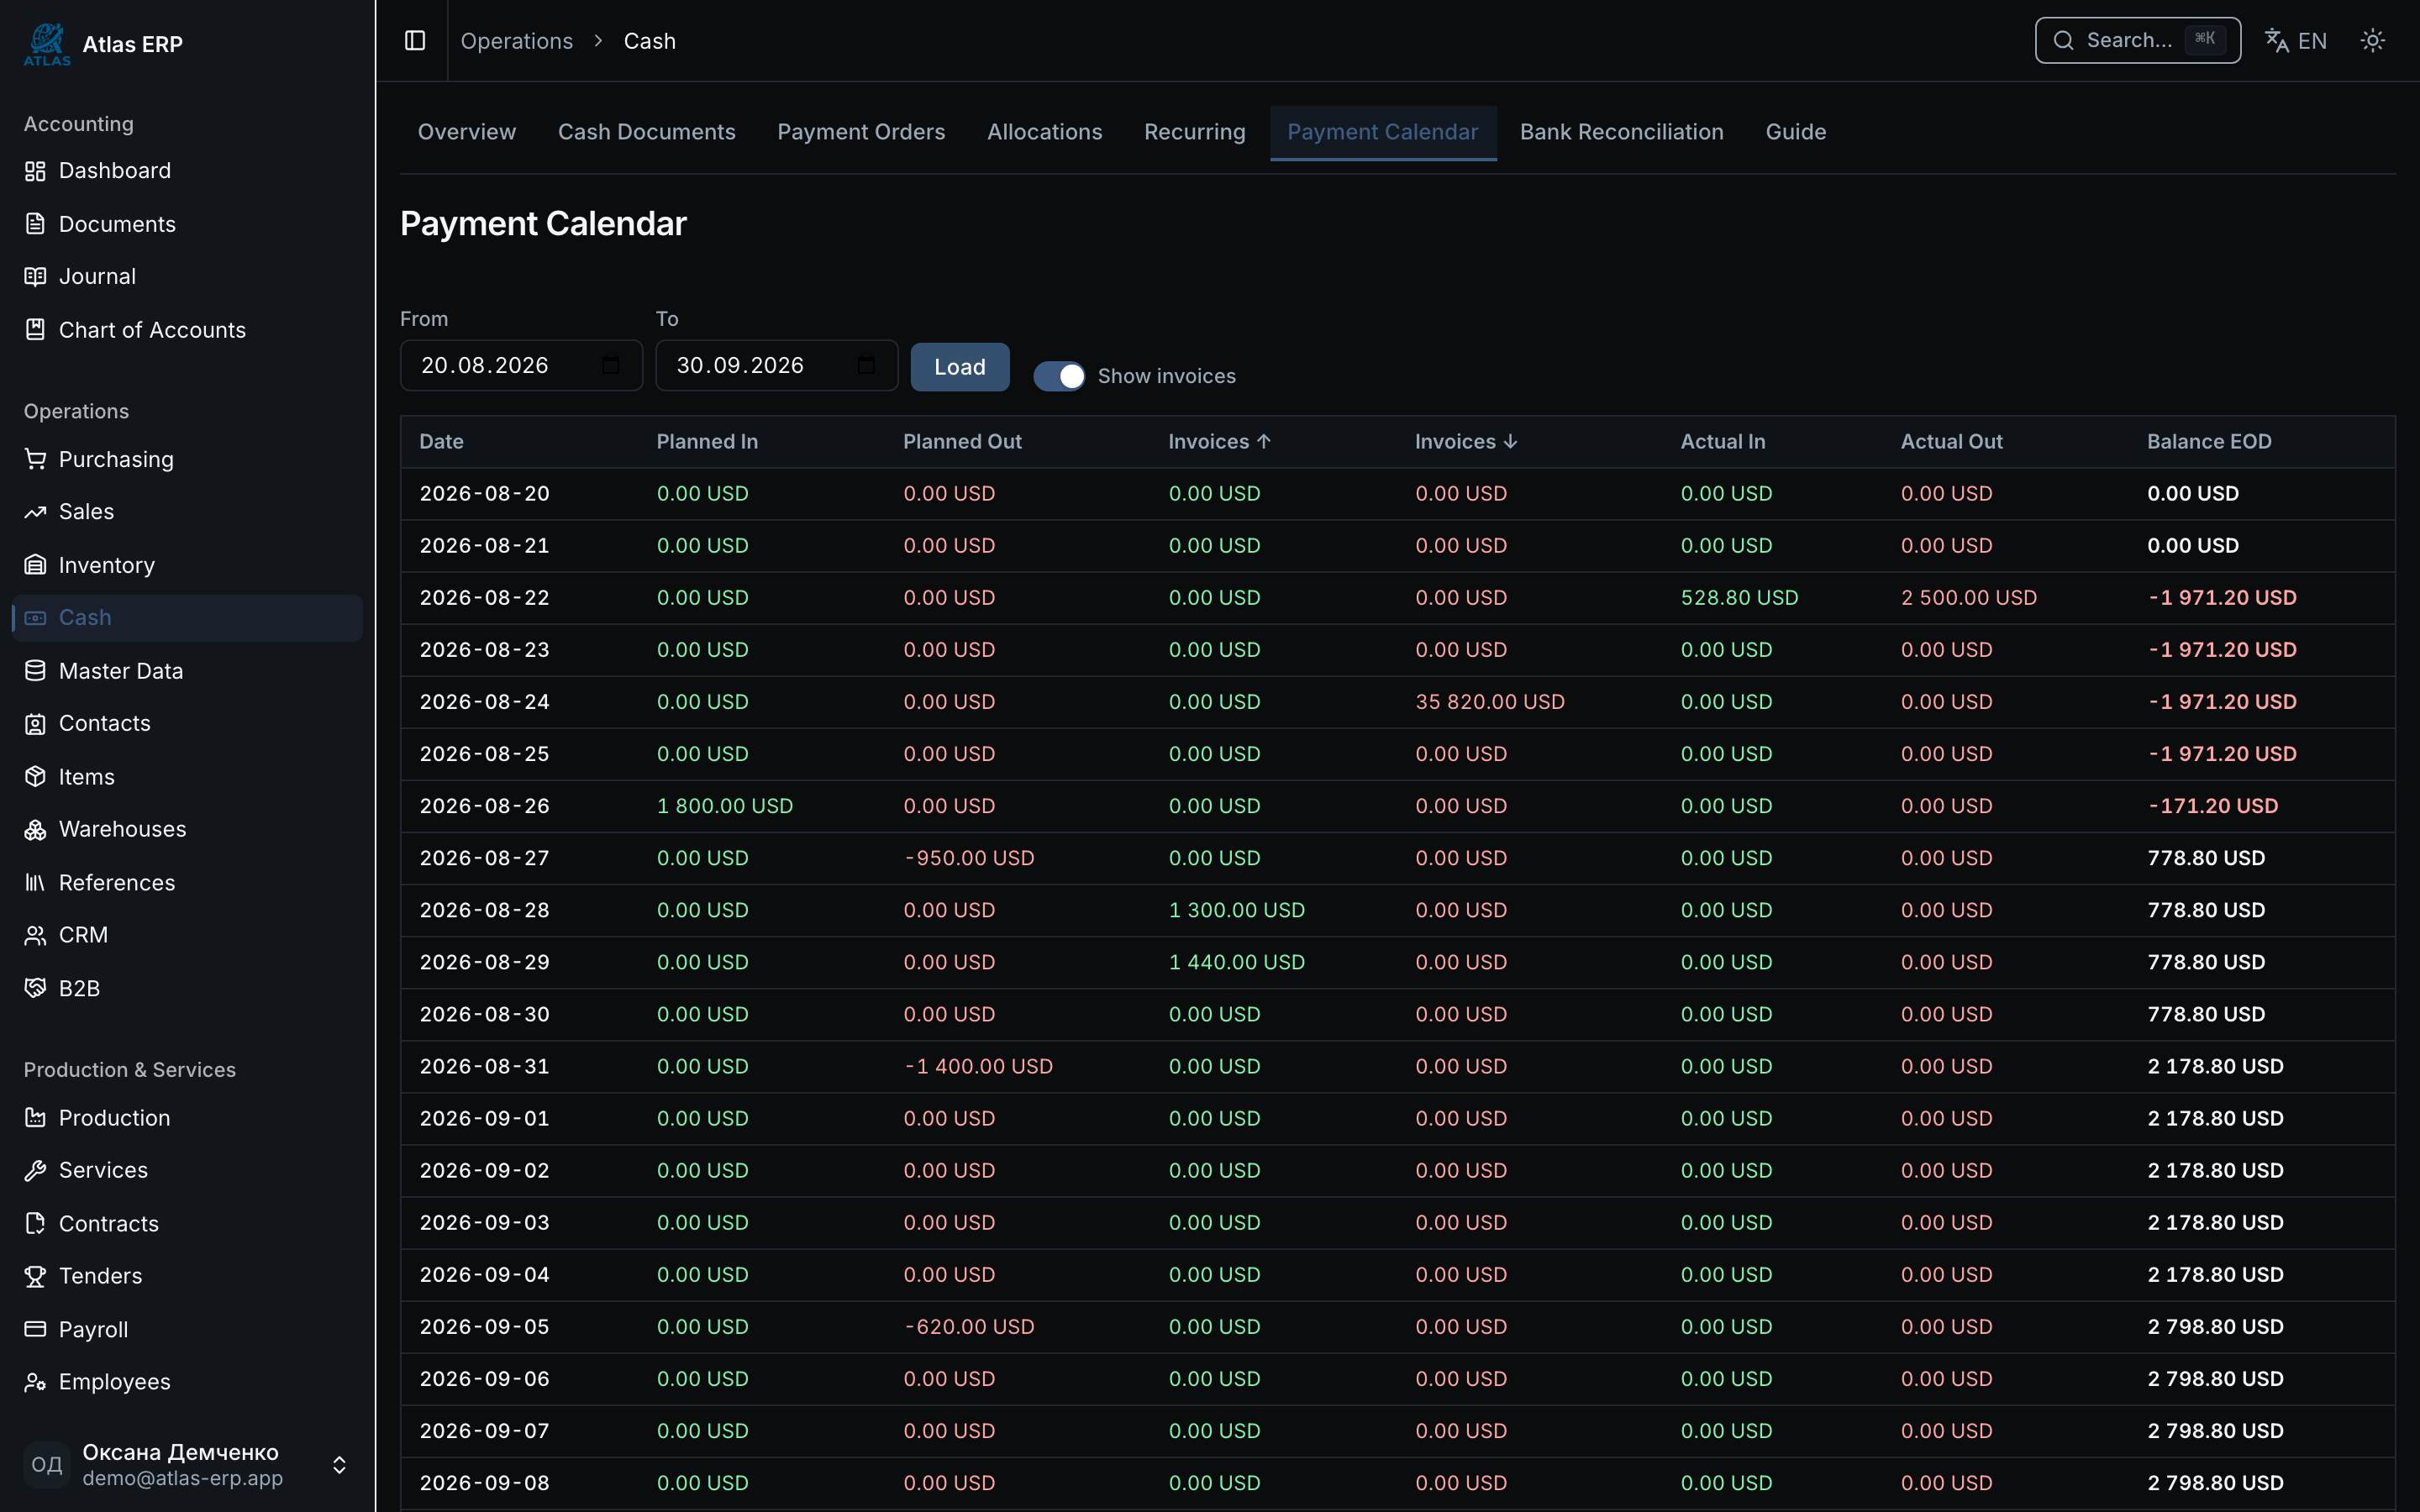Open the Dashboard icon in sidebar
The width and height of the screenshot is (2420, 1512).
click(x=35, y=171)
